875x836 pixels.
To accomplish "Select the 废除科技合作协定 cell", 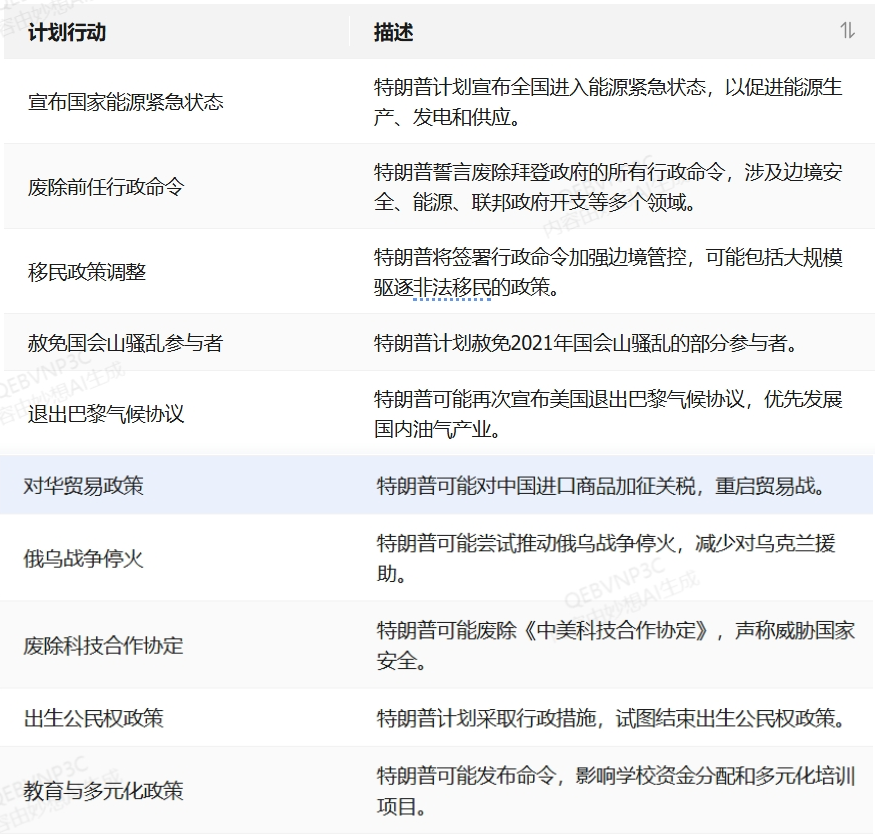I will click(x=103, y=645).
